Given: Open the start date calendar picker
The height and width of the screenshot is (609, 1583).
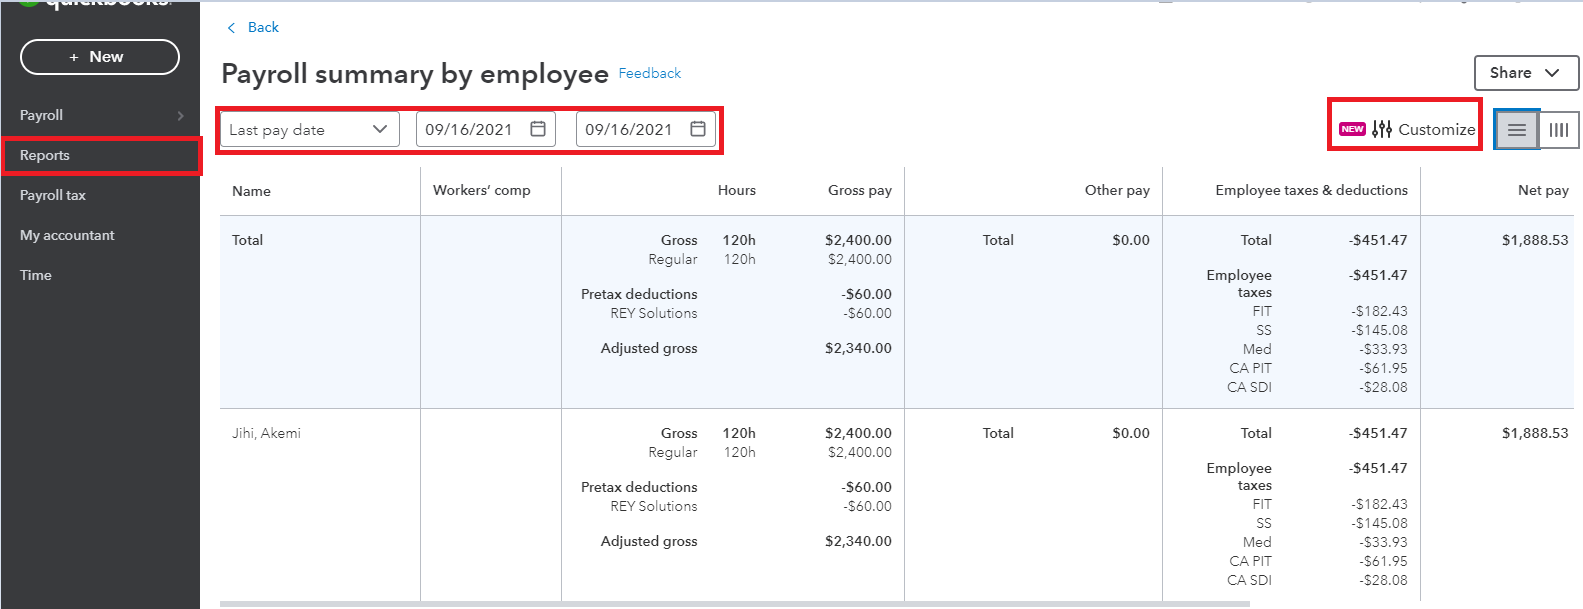Looking at the screenshot, I should (538, 129).
